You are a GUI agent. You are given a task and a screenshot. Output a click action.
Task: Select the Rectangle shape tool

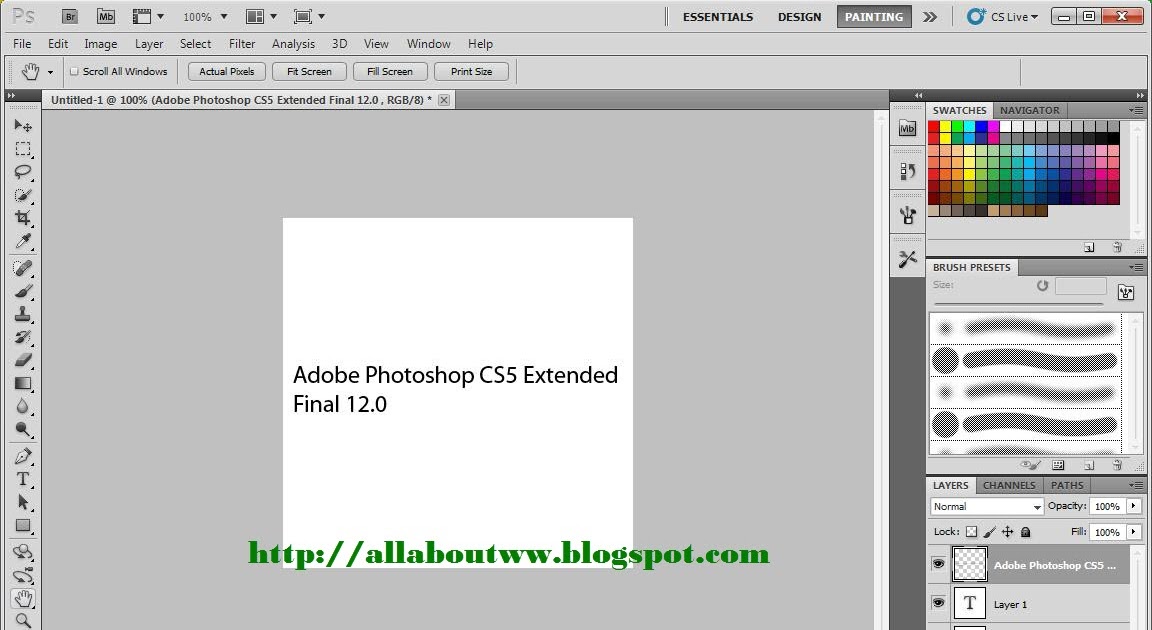(23, 526)
